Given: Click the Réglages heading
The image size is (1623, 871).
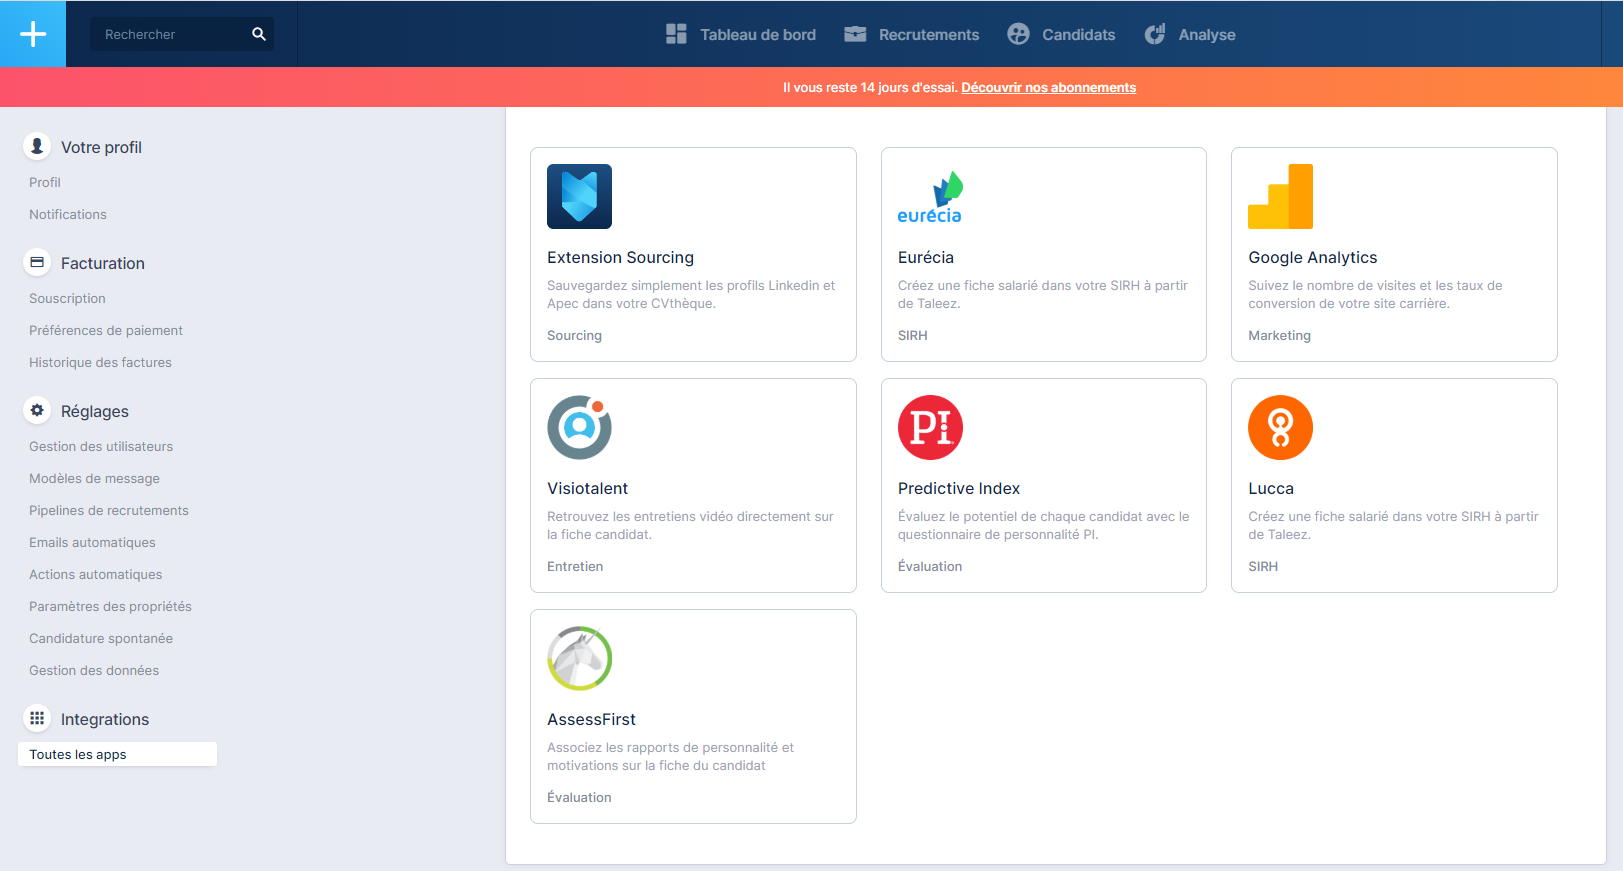Looking at the screenshot, I should pyautogui.click(x=95, y=411).
